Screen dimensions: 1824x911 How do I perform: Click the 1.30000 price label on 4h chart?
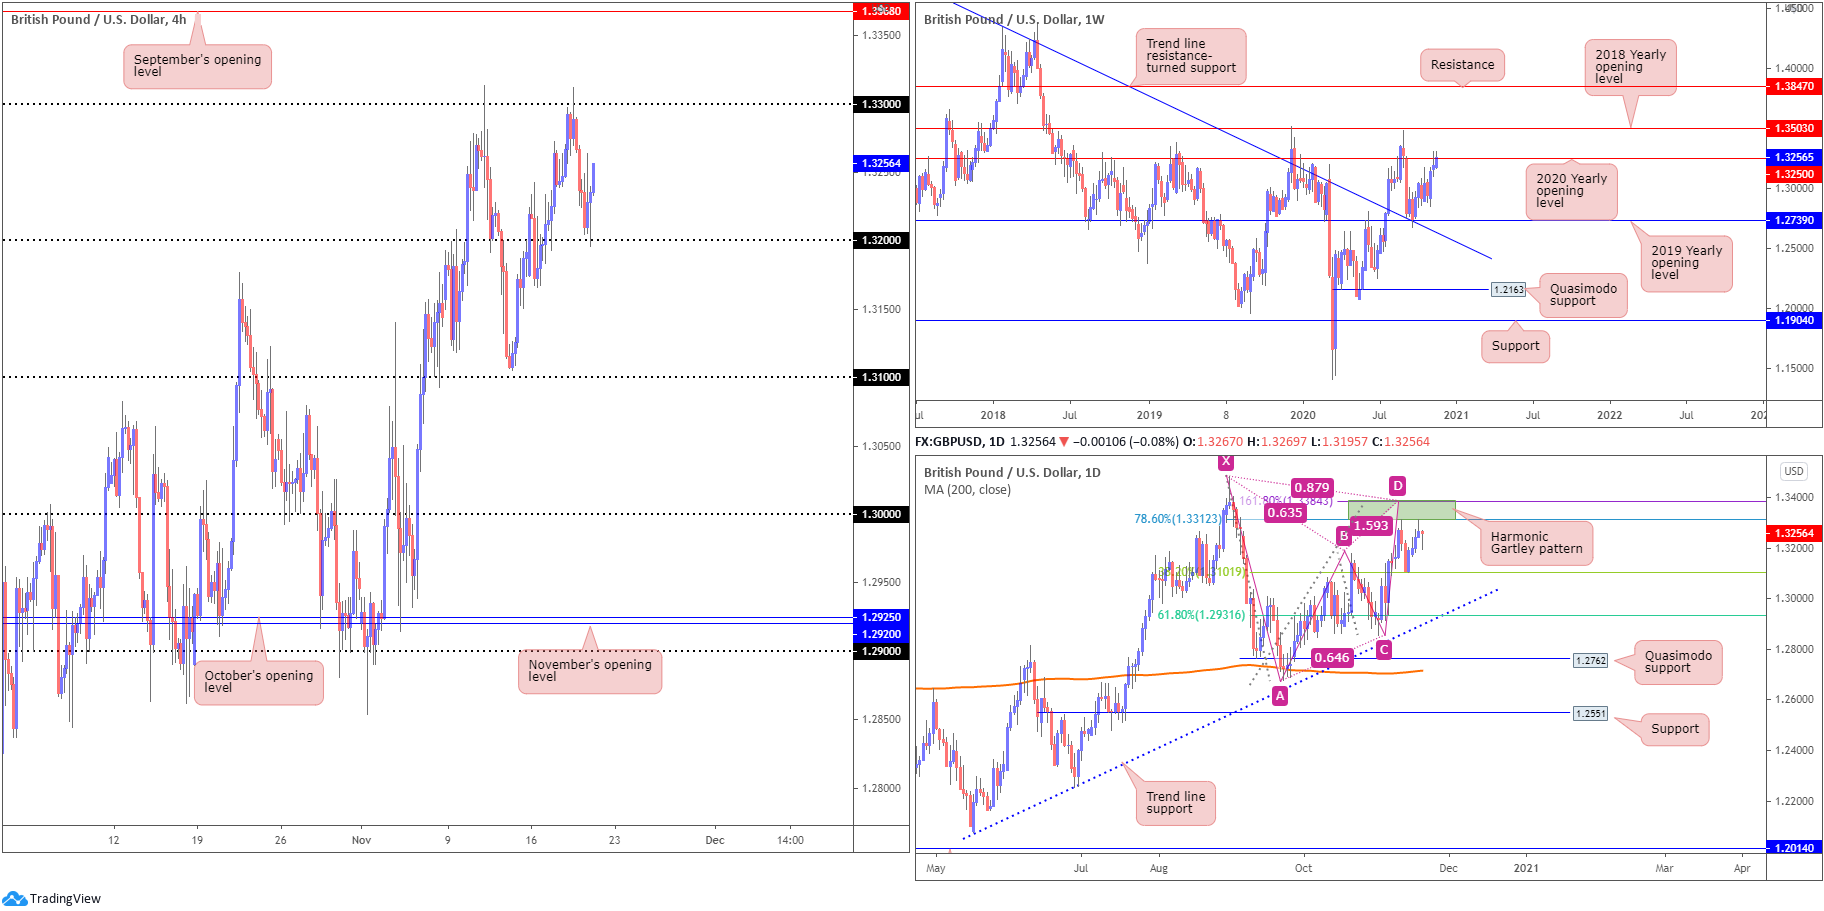click(x=881, y=514)
